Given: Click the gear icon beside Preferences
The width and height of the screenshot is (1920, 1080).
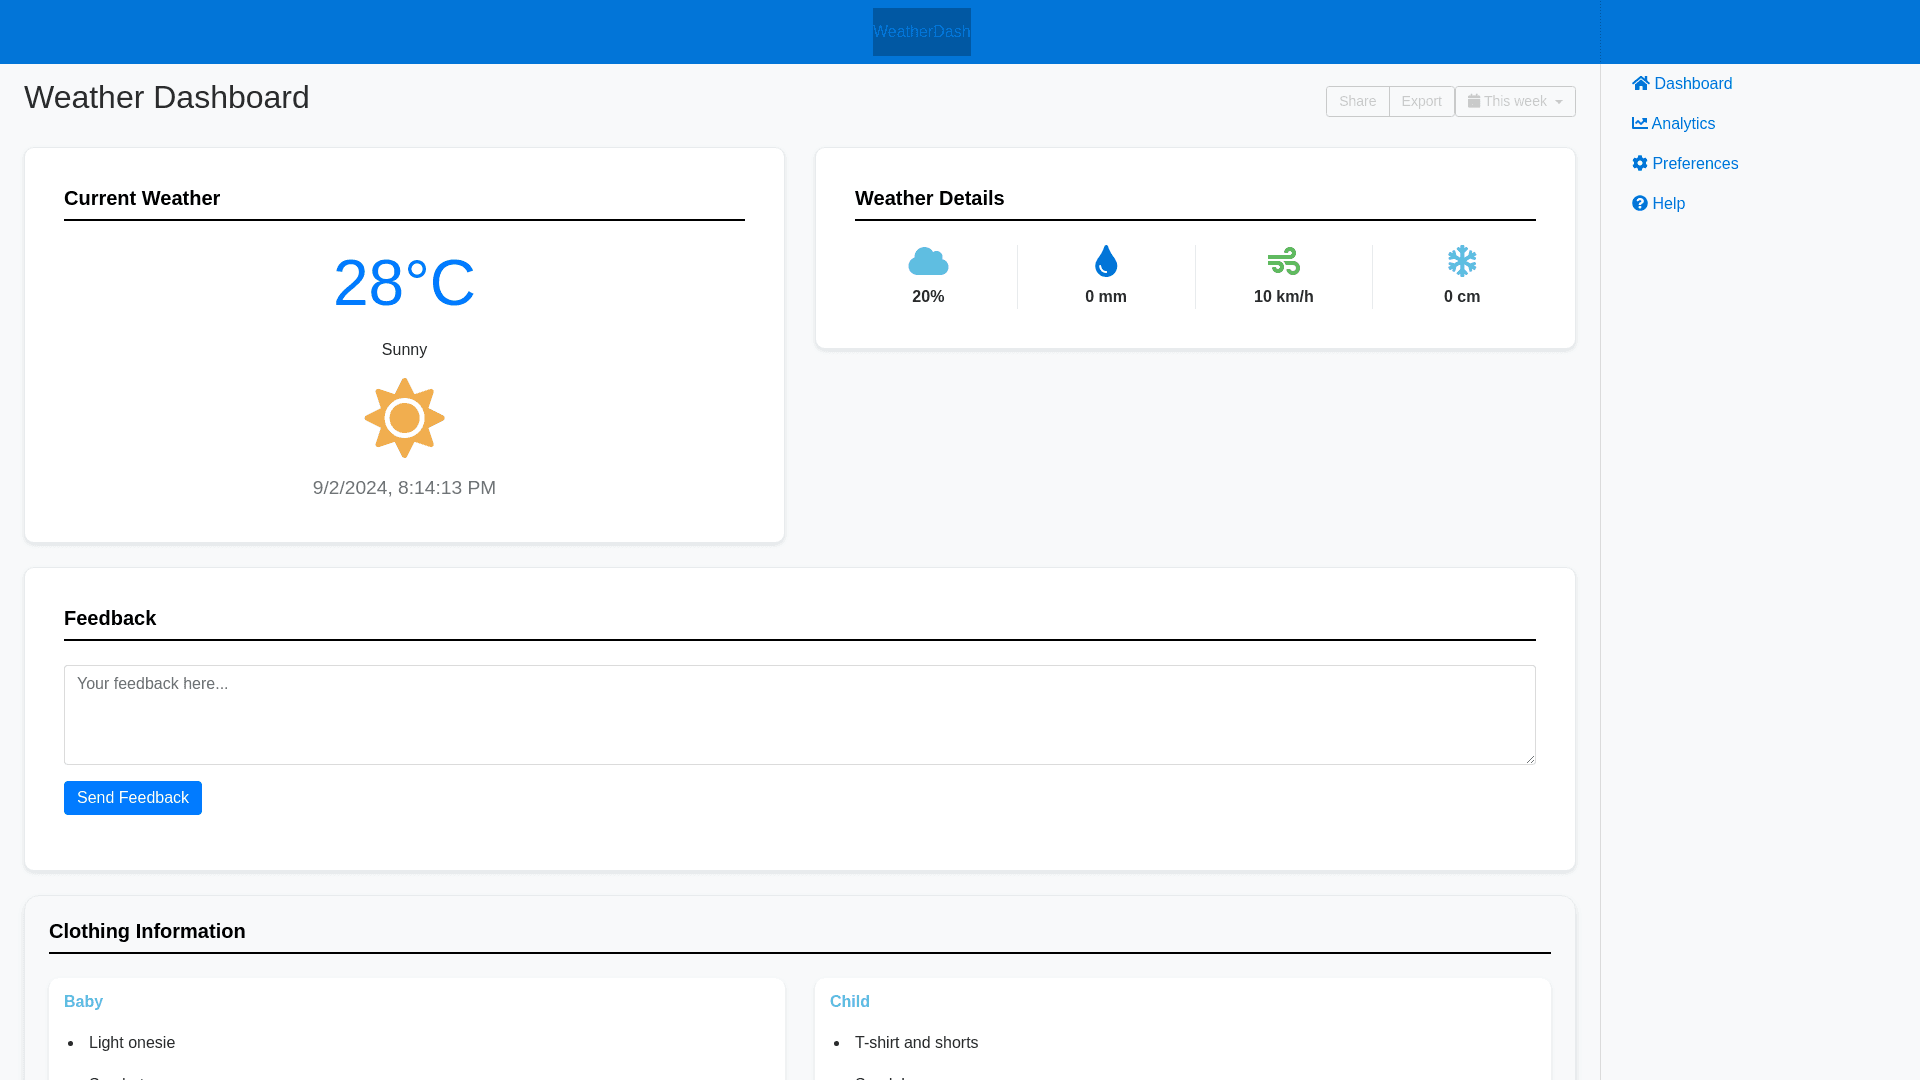Looking at the screenshot, I should point(1640,164).
